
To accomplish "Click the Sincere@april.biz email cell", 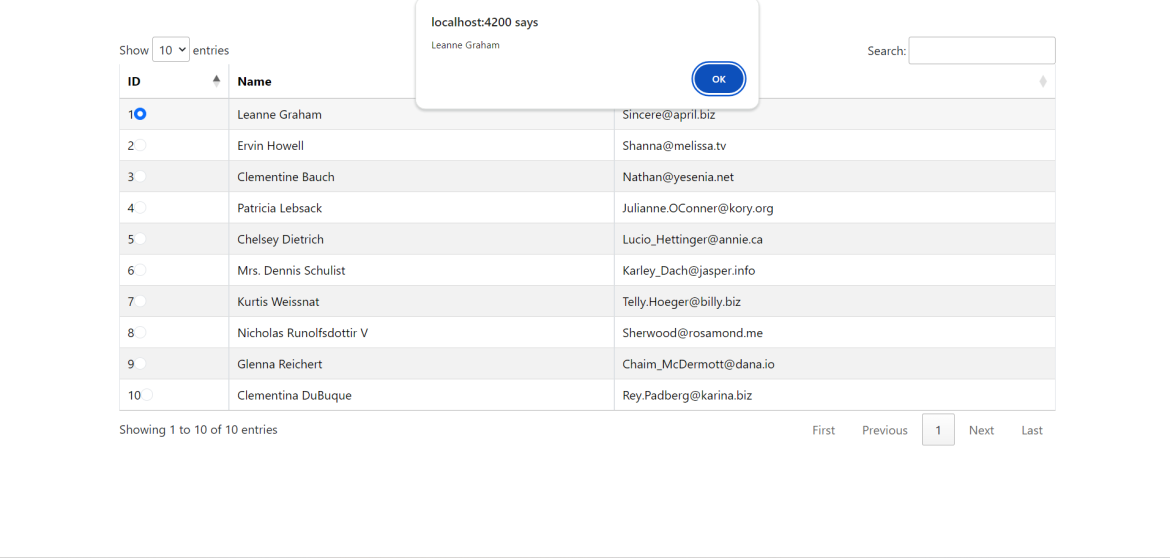I will [x=669, y=115].
